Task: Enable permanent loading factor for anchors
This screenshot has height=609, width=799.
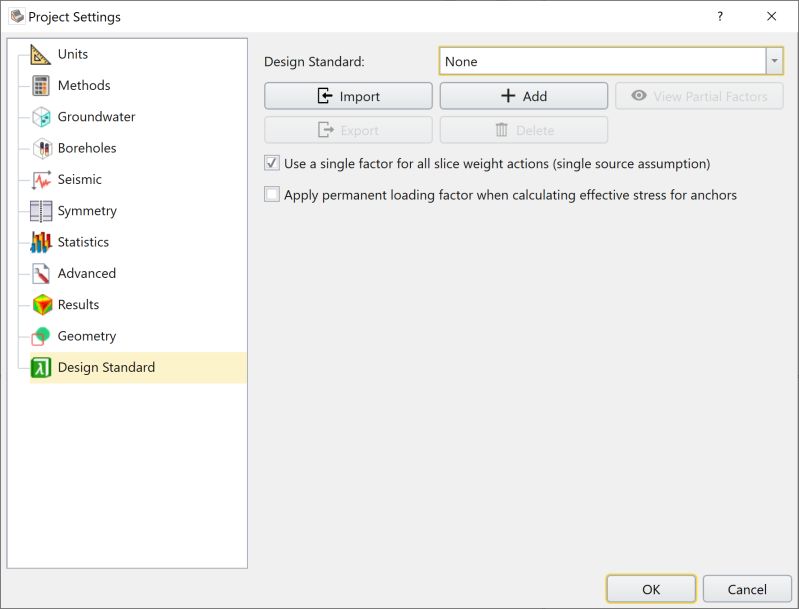Action: [272, 195]
